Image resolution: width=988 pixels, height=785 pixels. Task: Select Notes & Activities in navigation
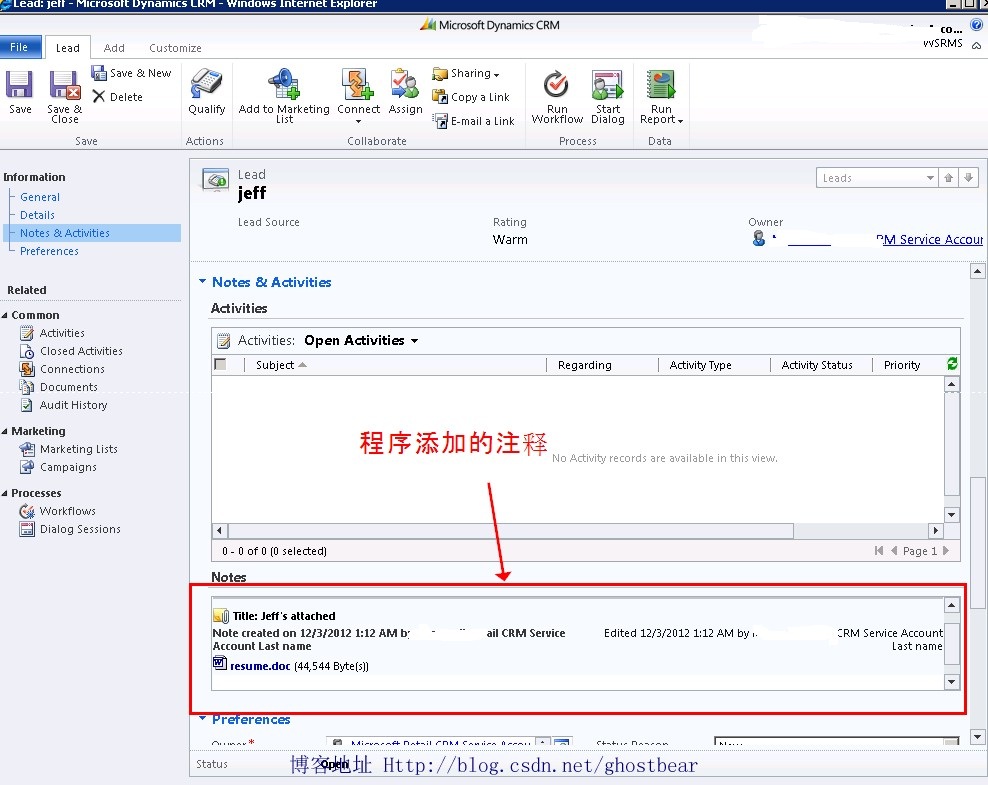92,233
